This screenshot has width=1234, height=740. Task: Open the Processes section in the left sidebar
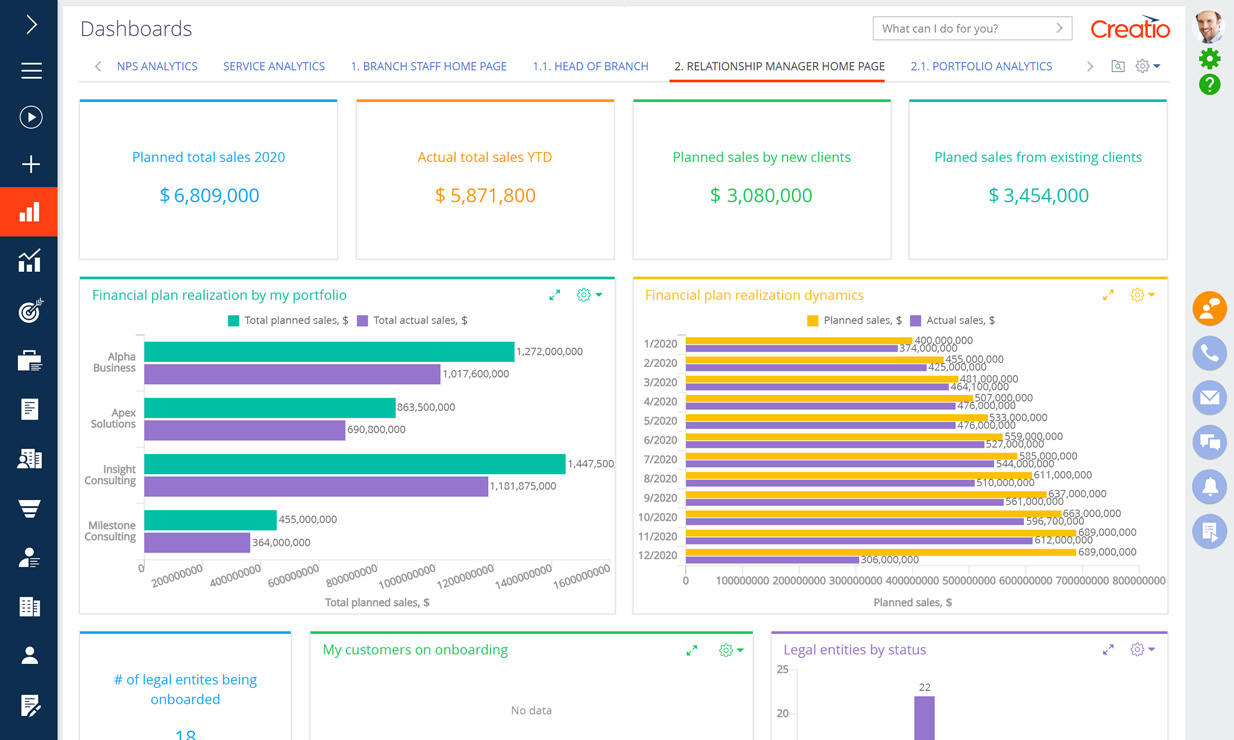pyautogui.click(x=29, y=116)
